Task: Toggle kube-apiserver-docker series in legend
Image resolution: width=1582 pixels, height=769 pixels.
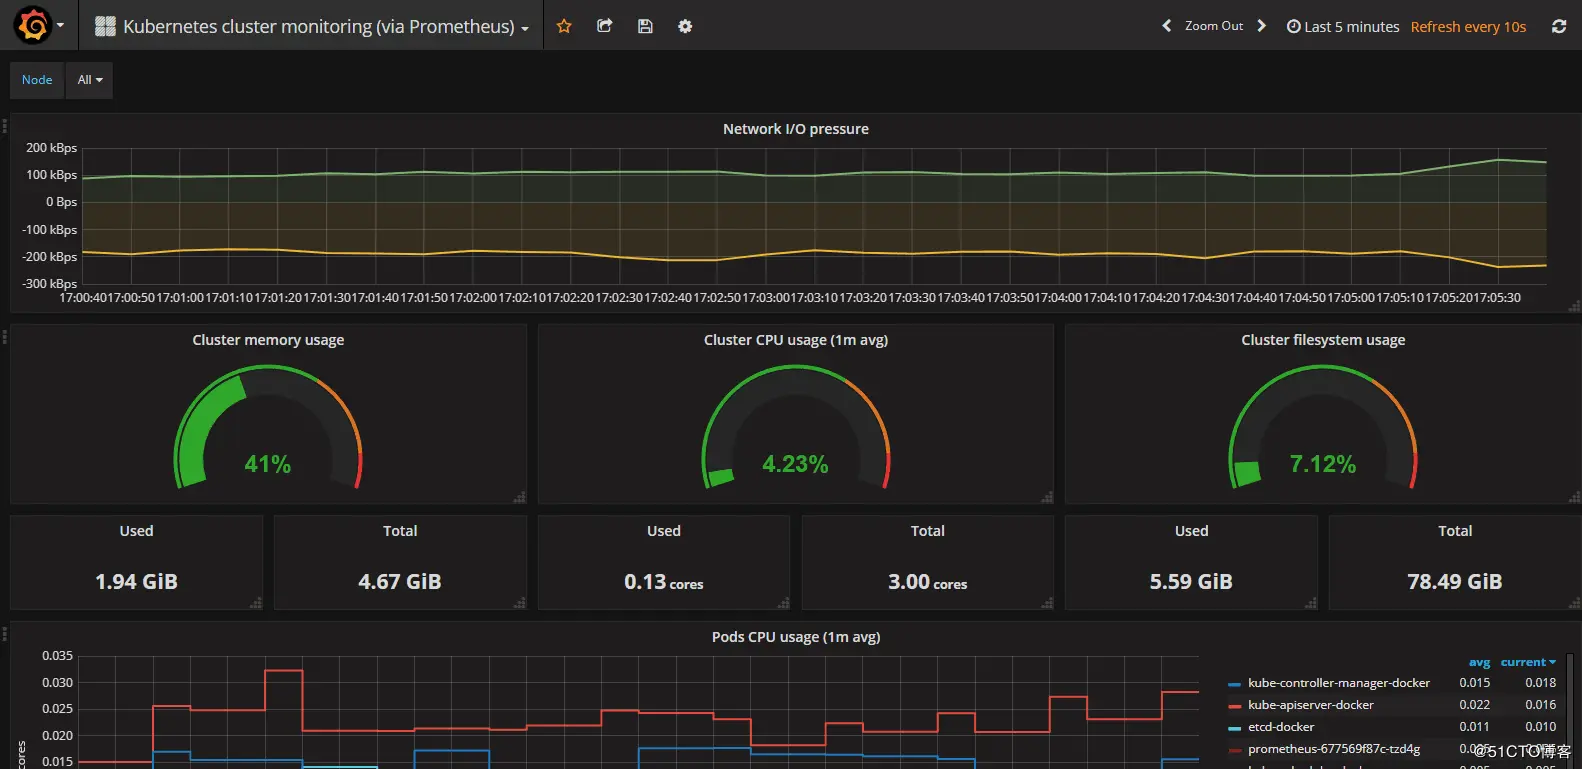Action: coord(1310,705)
